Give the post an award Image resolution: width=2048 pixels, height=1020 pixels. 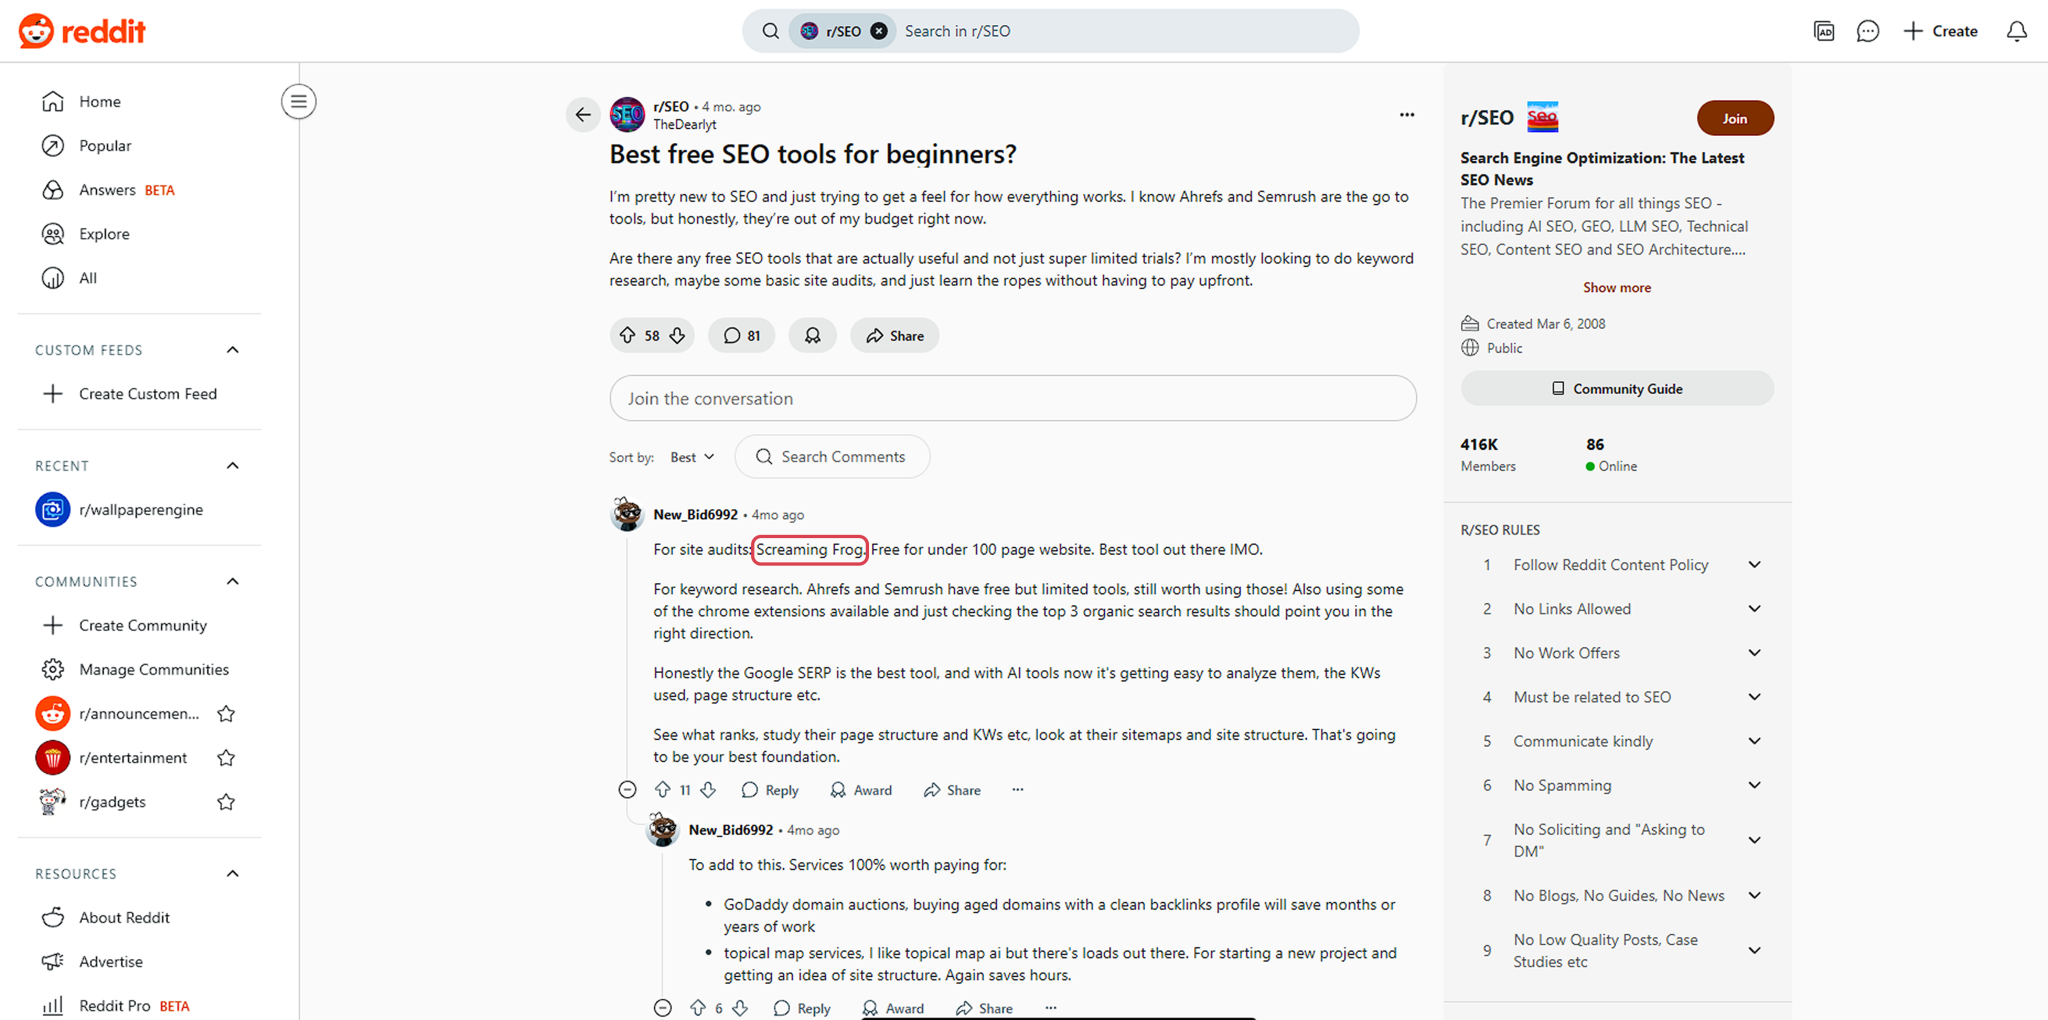(812, 336)
